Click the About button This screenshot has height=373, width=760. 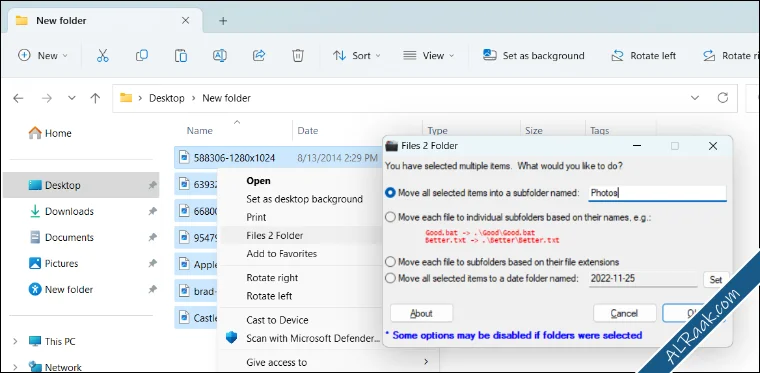point(421,313)
